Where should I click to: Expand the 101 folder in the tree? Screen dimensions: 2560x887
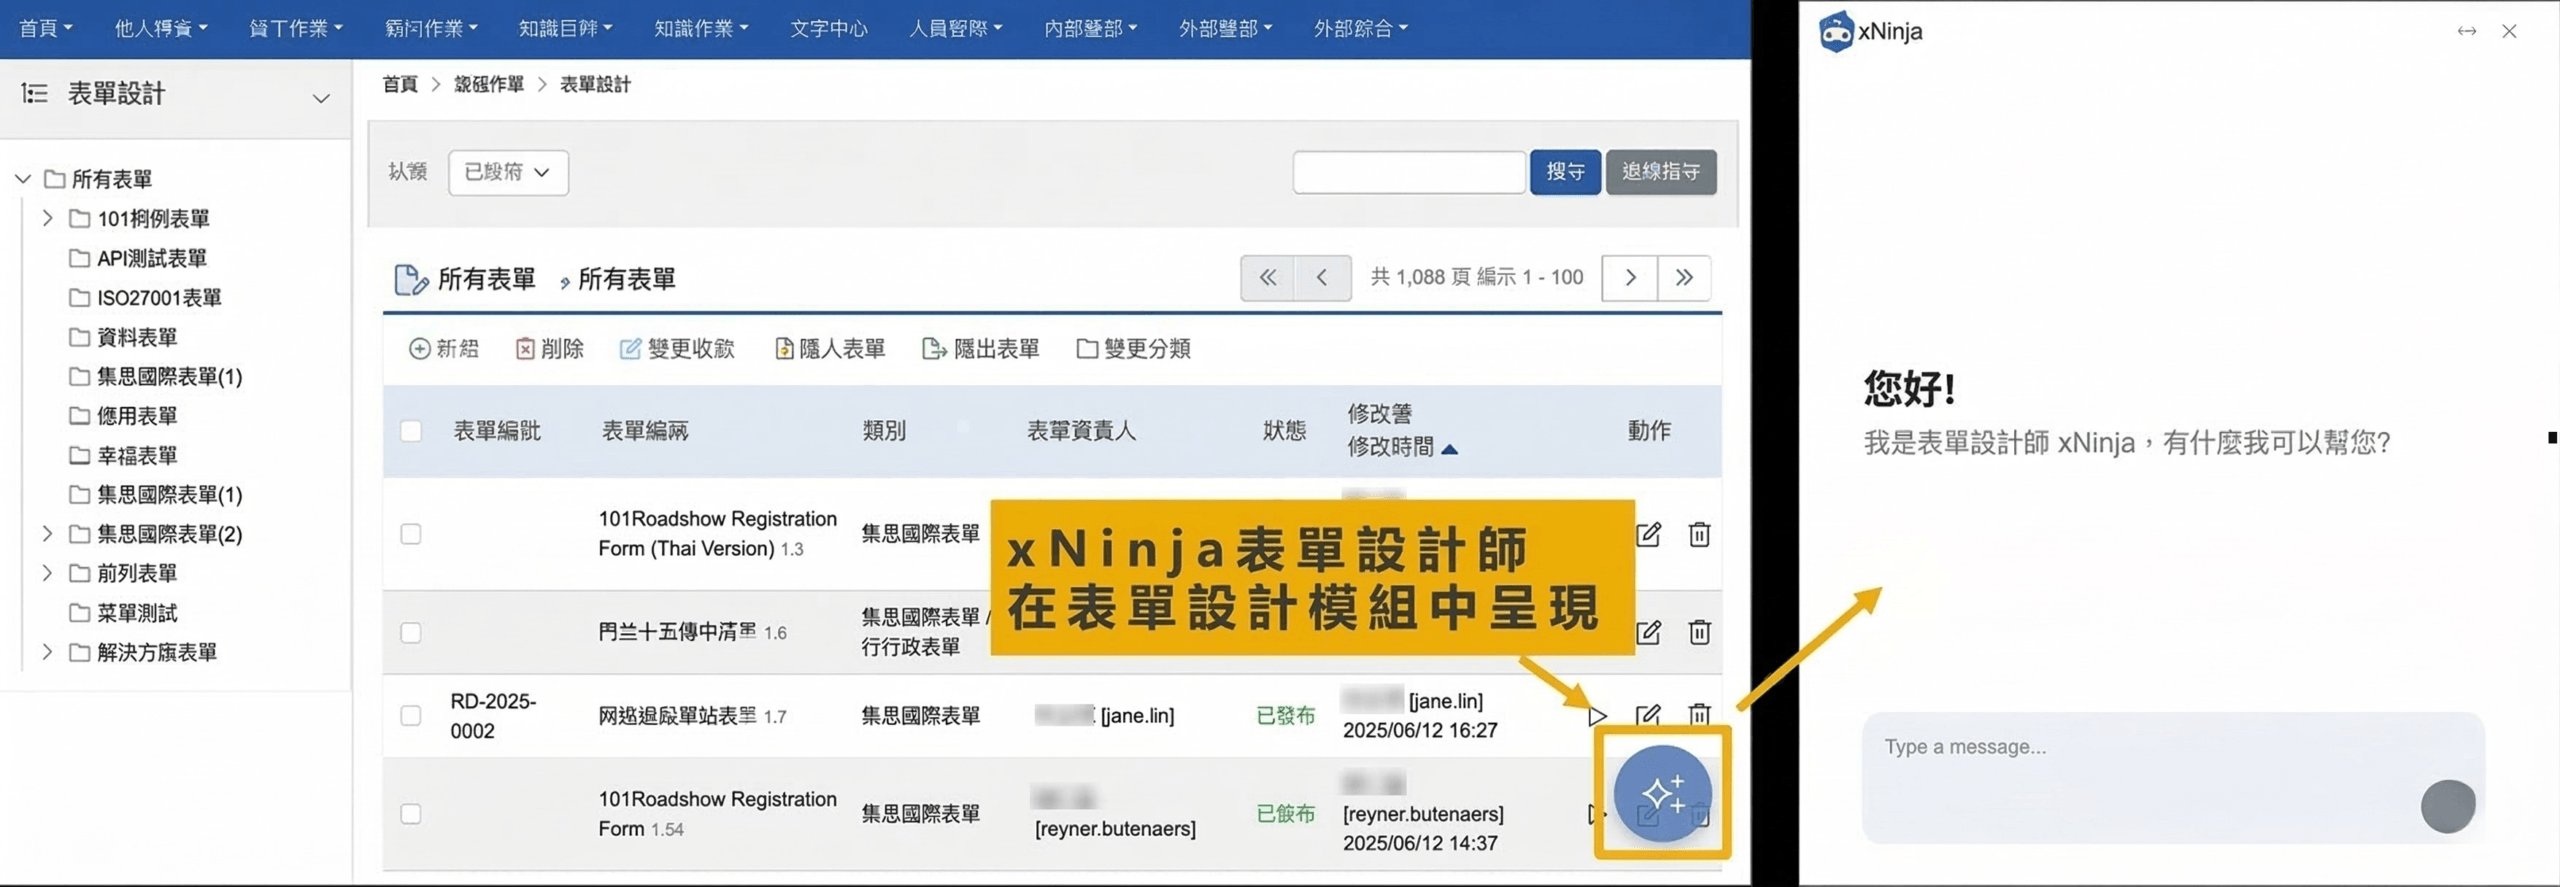pyautogui.click(x=47, y=219)
